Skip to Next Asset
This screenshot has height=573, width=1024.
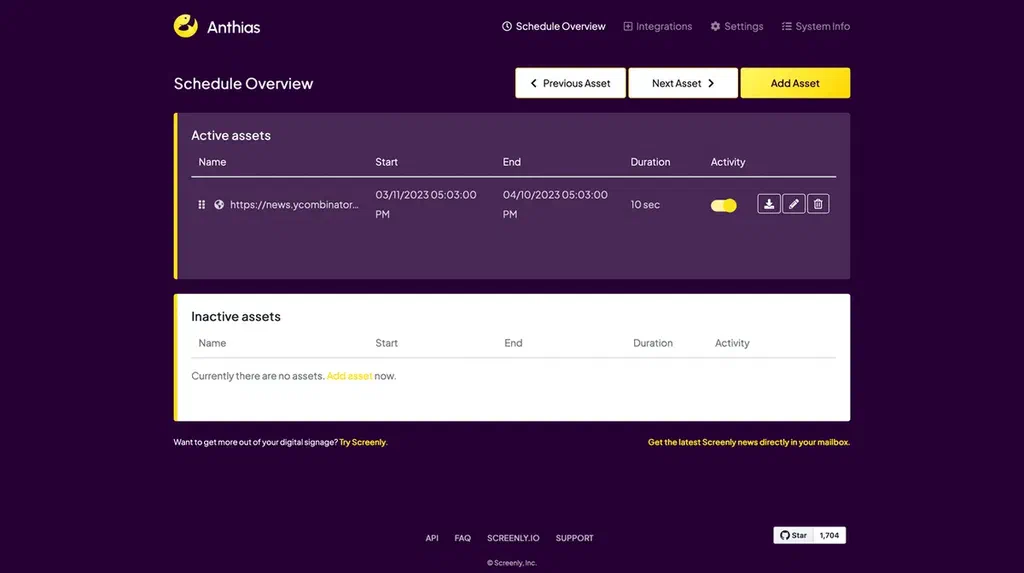tap(683, 83)
